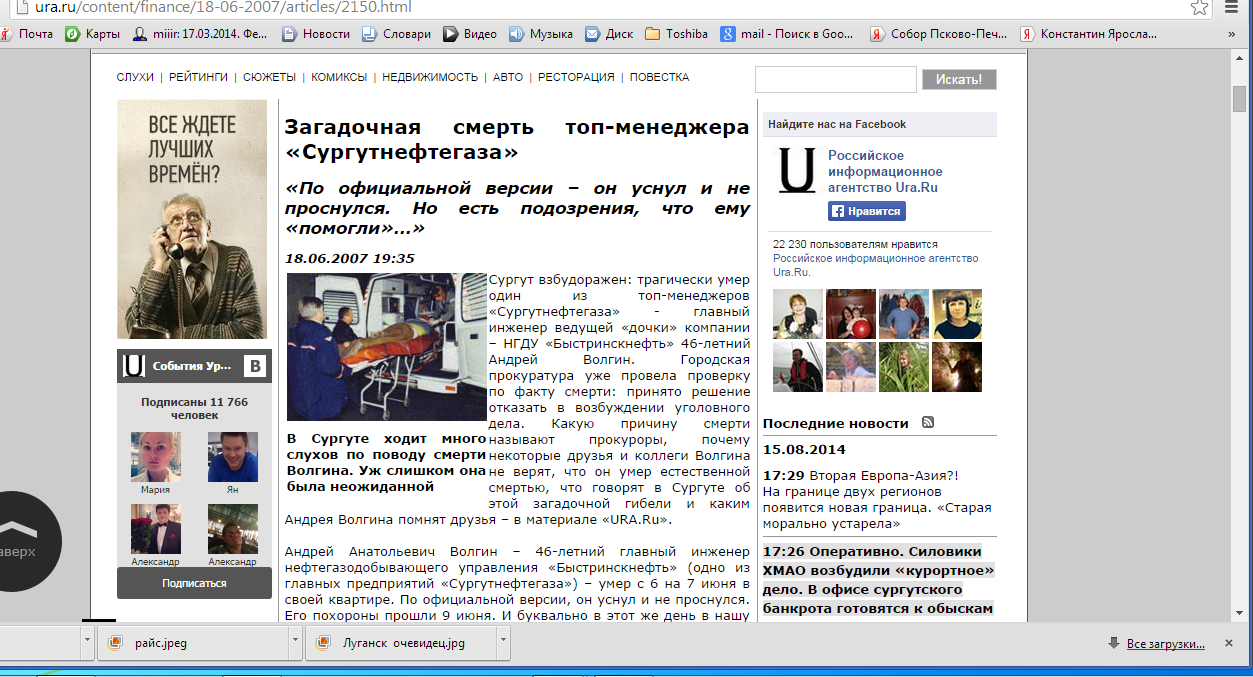Click the 22 230 пользователям нравится text
Viewport: 1253px width, 677px height.
(855, 244)
